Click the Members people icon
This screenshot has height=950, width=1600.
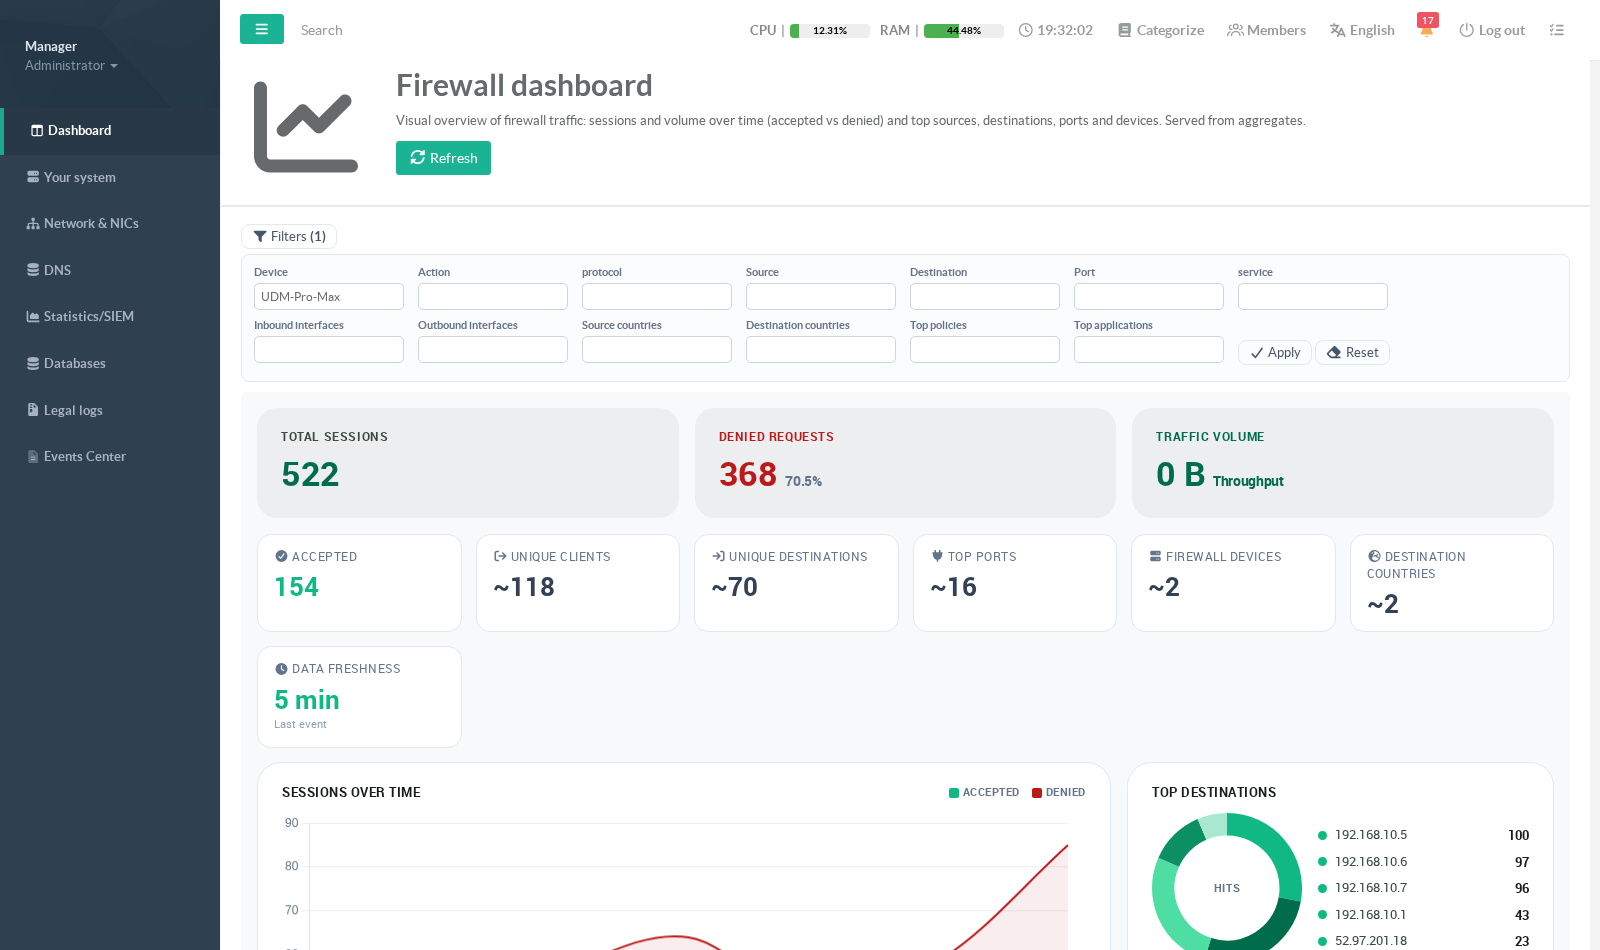click(x=1235, y=30)
